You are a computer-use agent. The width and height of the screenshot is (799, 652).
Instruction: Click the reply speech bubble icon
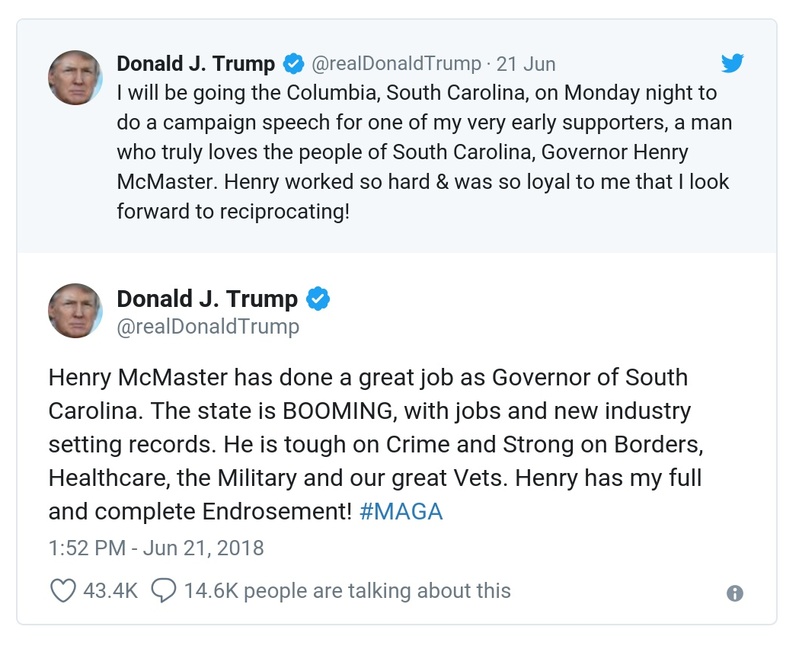(x=163, y=591)
